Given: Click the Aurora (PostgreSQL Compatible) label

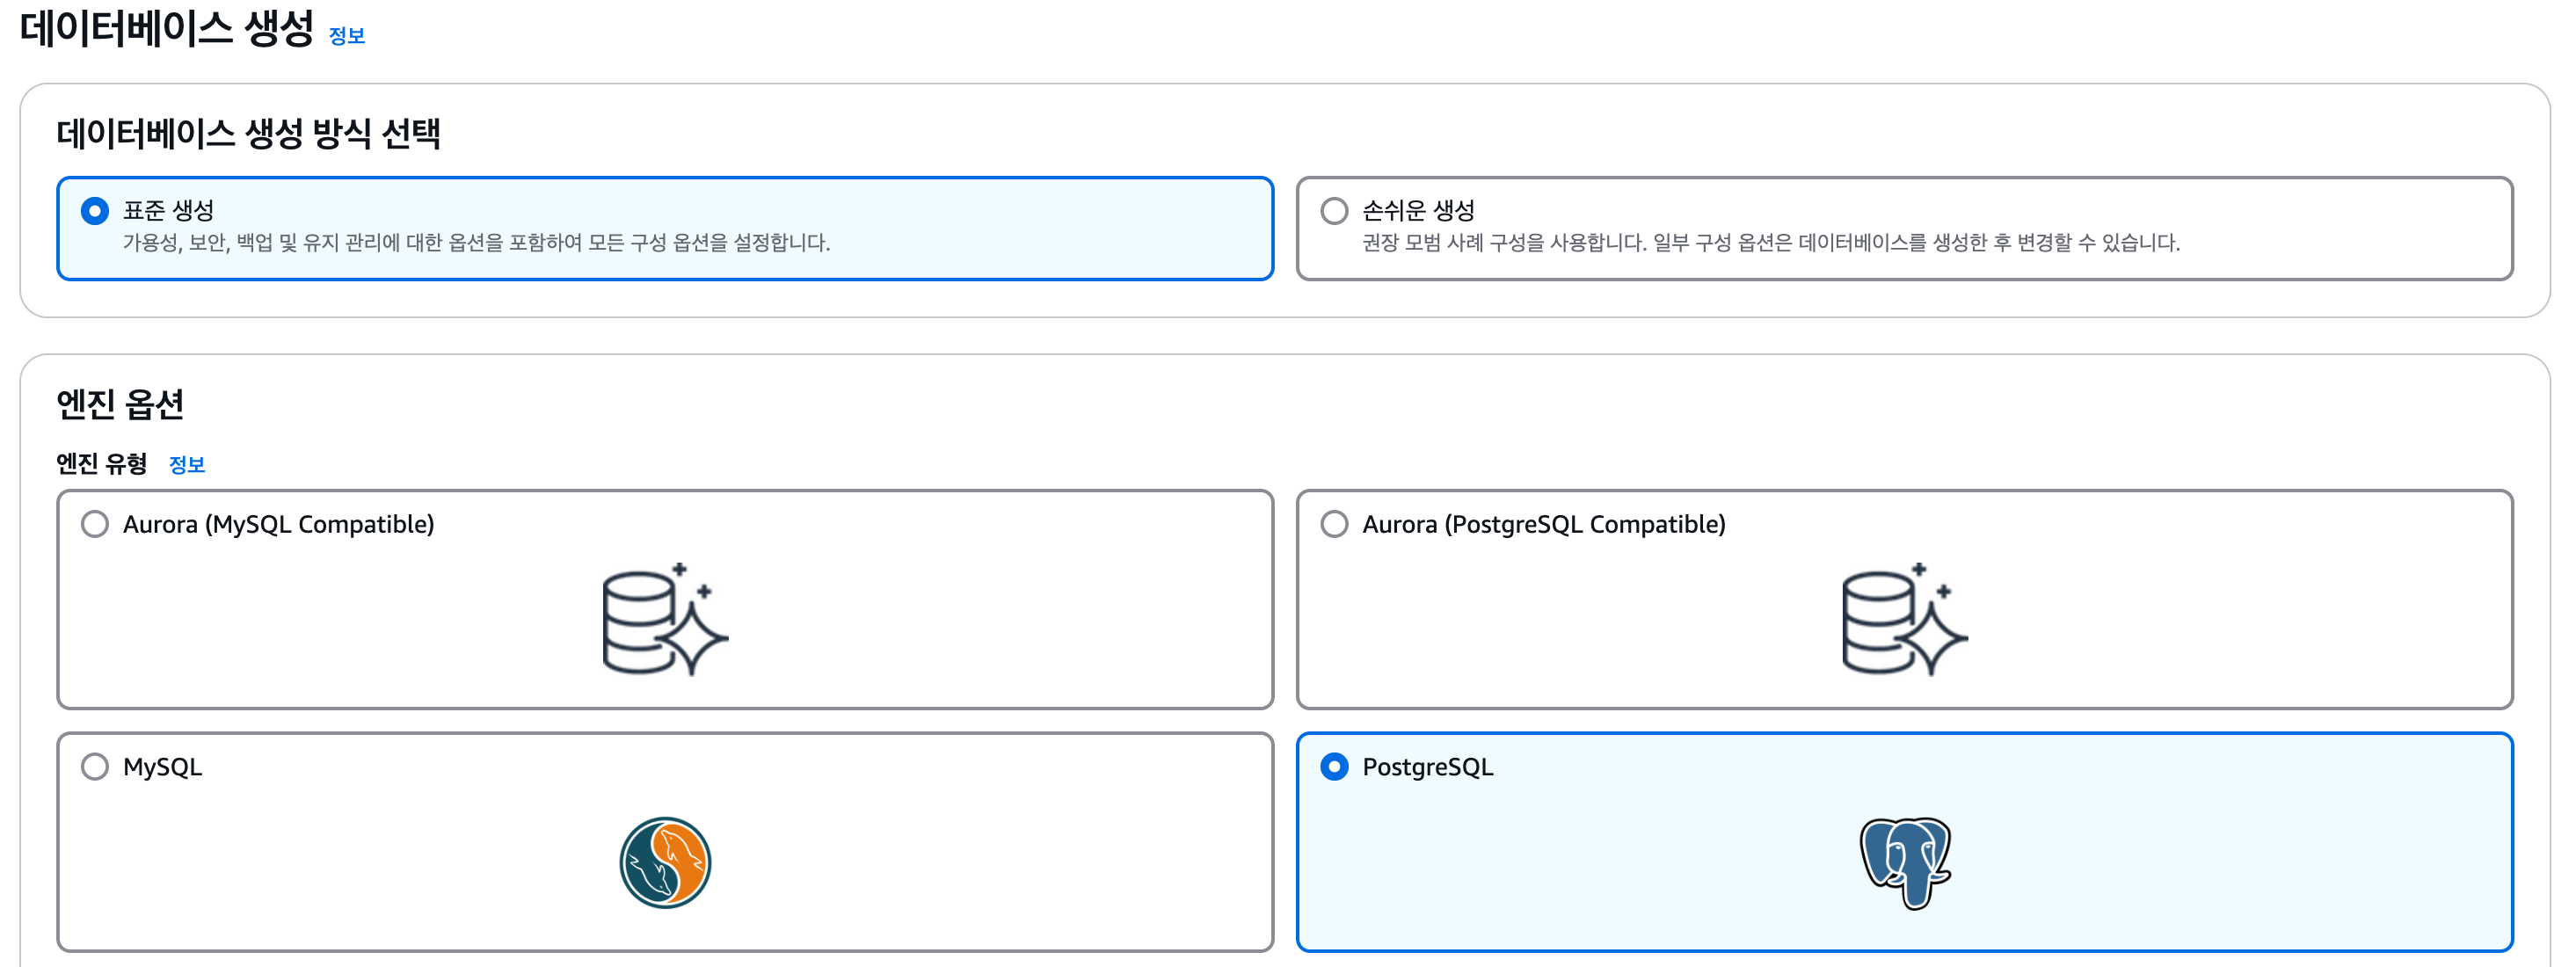Looking at the screenshot, I should tap(1543, 524).
